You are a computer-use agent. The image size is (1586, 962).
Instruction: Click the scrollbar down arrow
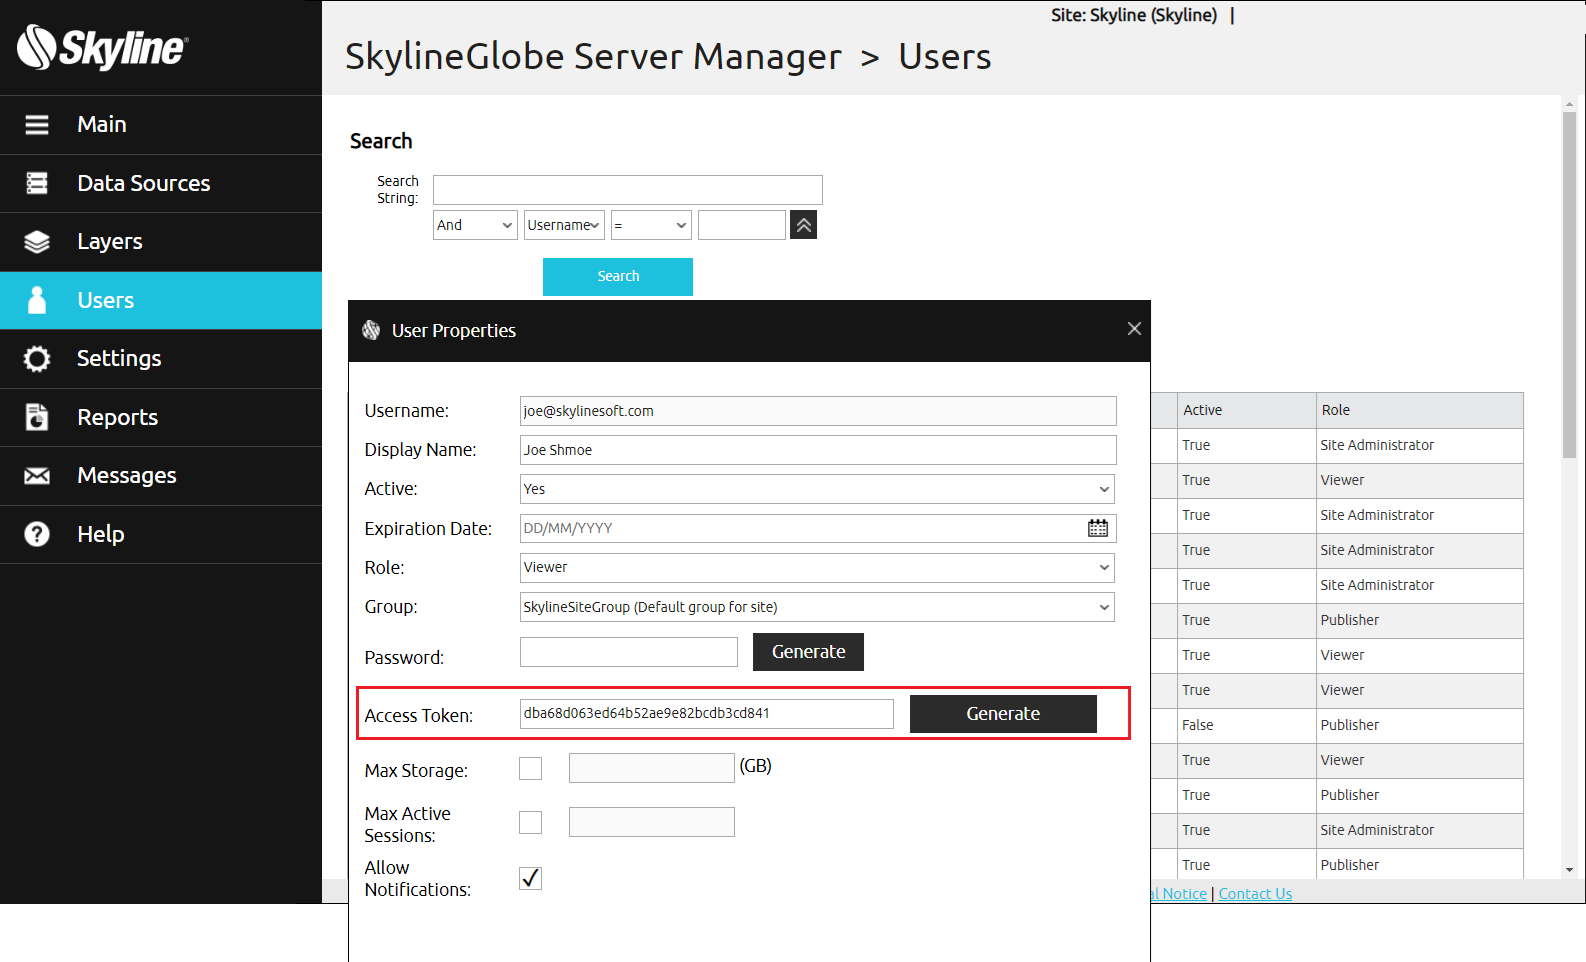(1569, 870)
